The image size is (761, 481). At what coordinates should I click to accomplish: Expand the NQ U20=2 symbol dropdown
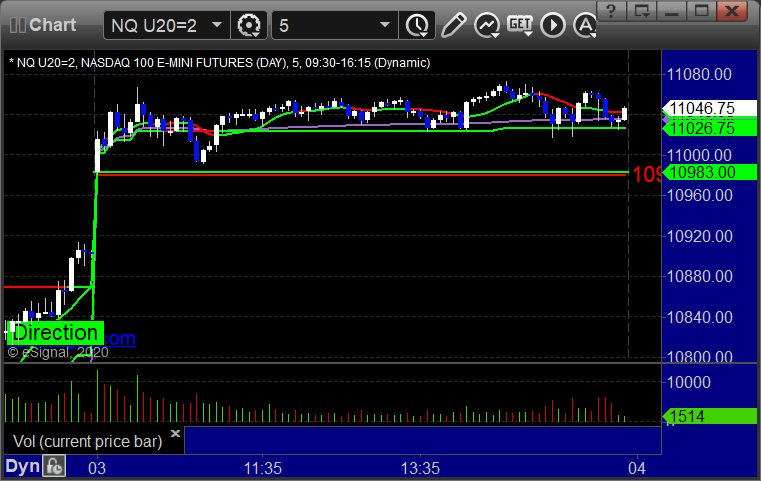tap(217, 25)
